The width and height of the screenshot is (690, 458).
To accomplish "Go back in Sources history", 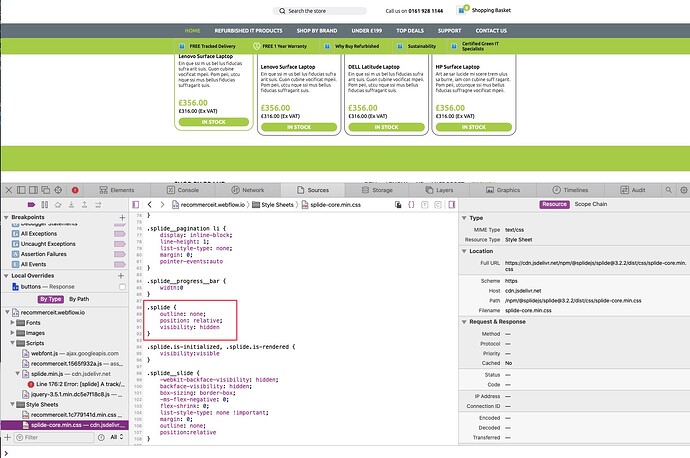I will [150, 205].
